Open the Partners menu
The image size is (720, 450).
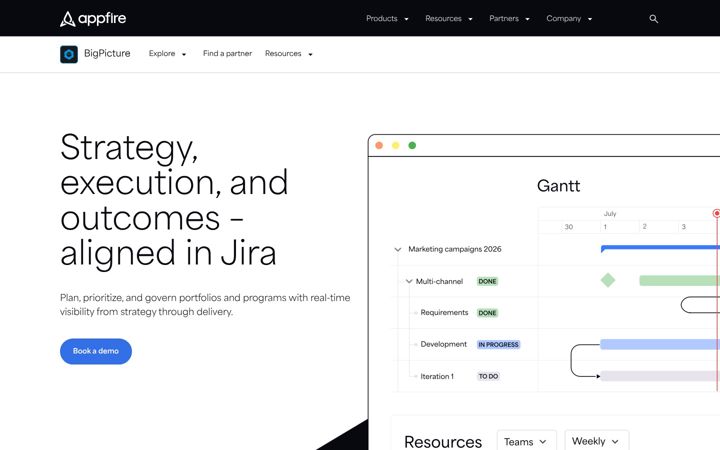coord(509,18)
